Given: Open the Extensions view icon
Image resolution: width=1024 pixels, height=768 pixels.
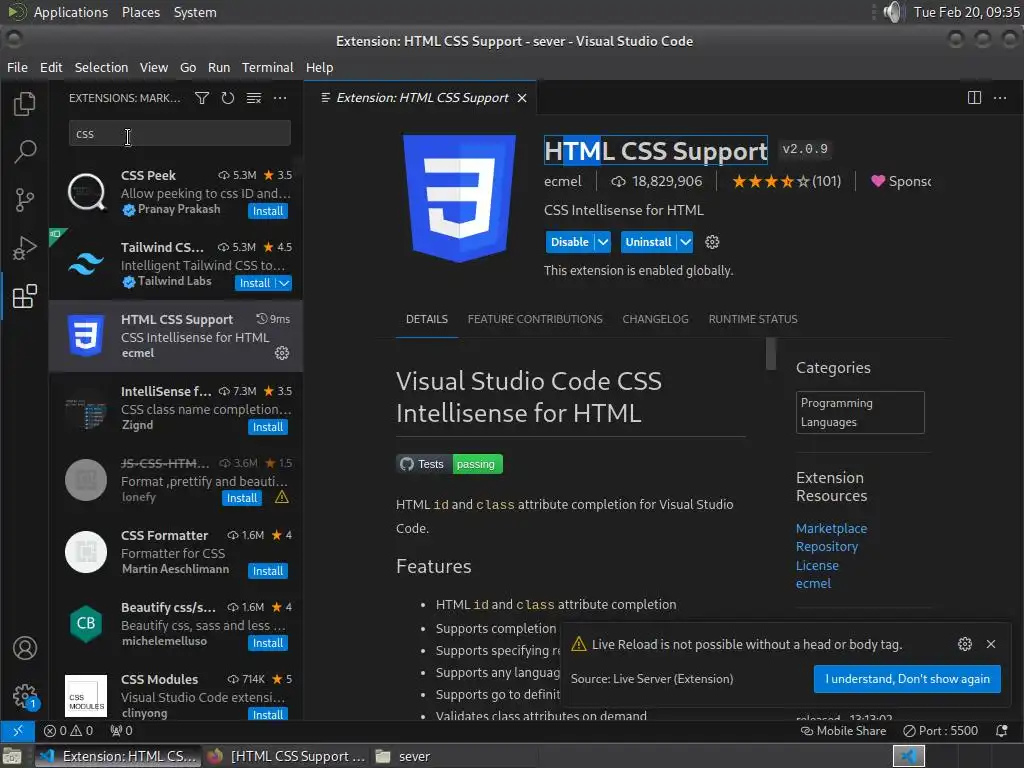Looking at the screenshot, I should click(24, 296).
